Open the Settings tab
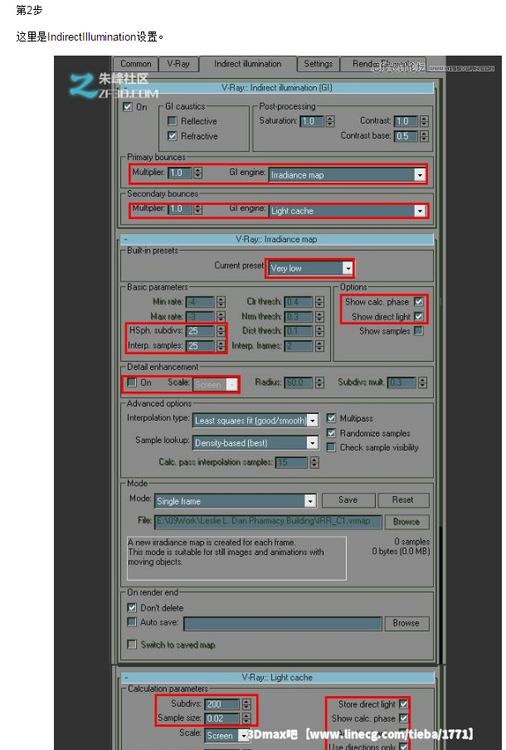This screenshot has height=750, width=506. (318, 64)
